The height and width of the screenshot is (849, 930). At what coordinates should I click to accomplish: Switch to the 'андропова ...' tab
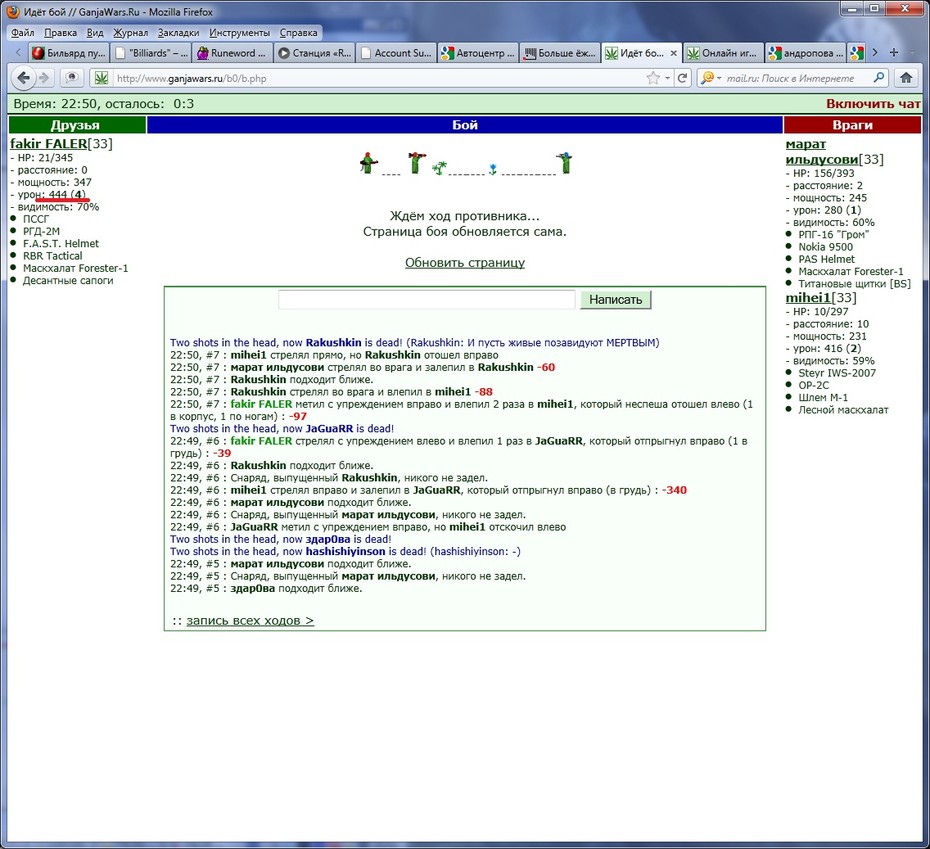(x=805, y=53)
